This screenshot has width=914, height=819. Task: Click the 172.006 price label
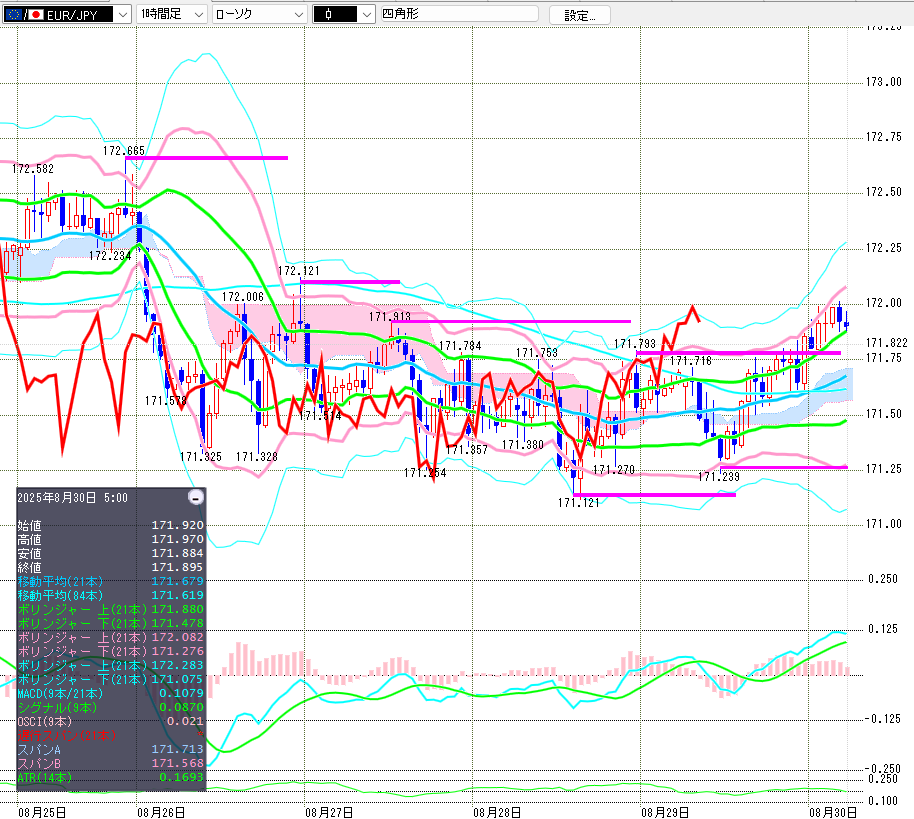click(x=242, y=297)
